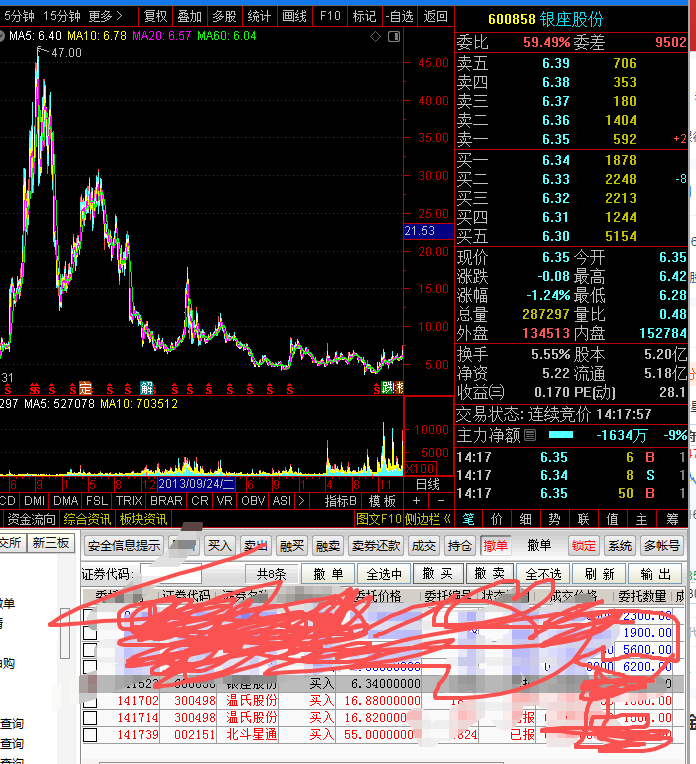The width and height of the screenshot is (696, 764).
Task: Click the diamond marker icon above chart
Action: point(375,37)
